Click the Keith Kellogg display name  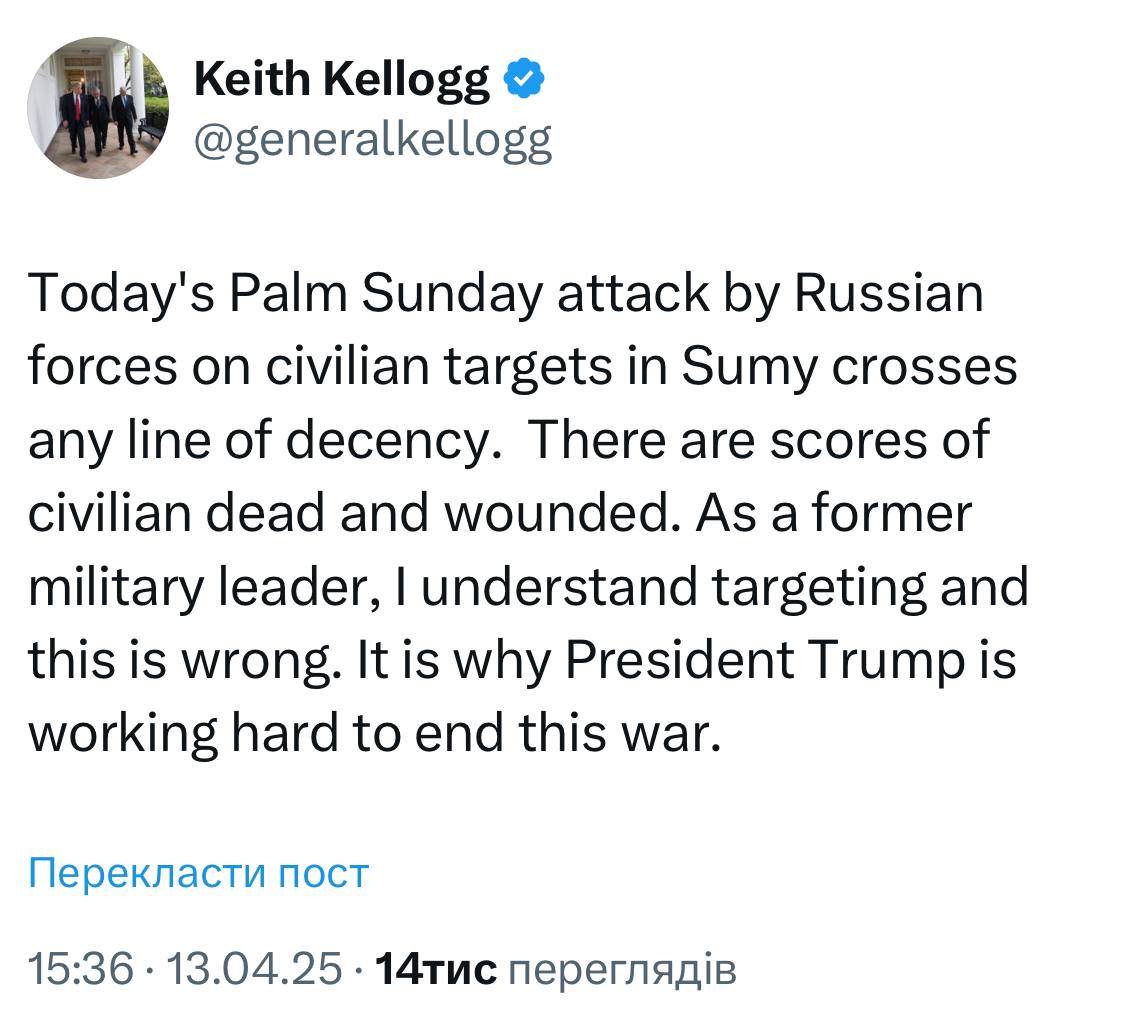(342, 79)
